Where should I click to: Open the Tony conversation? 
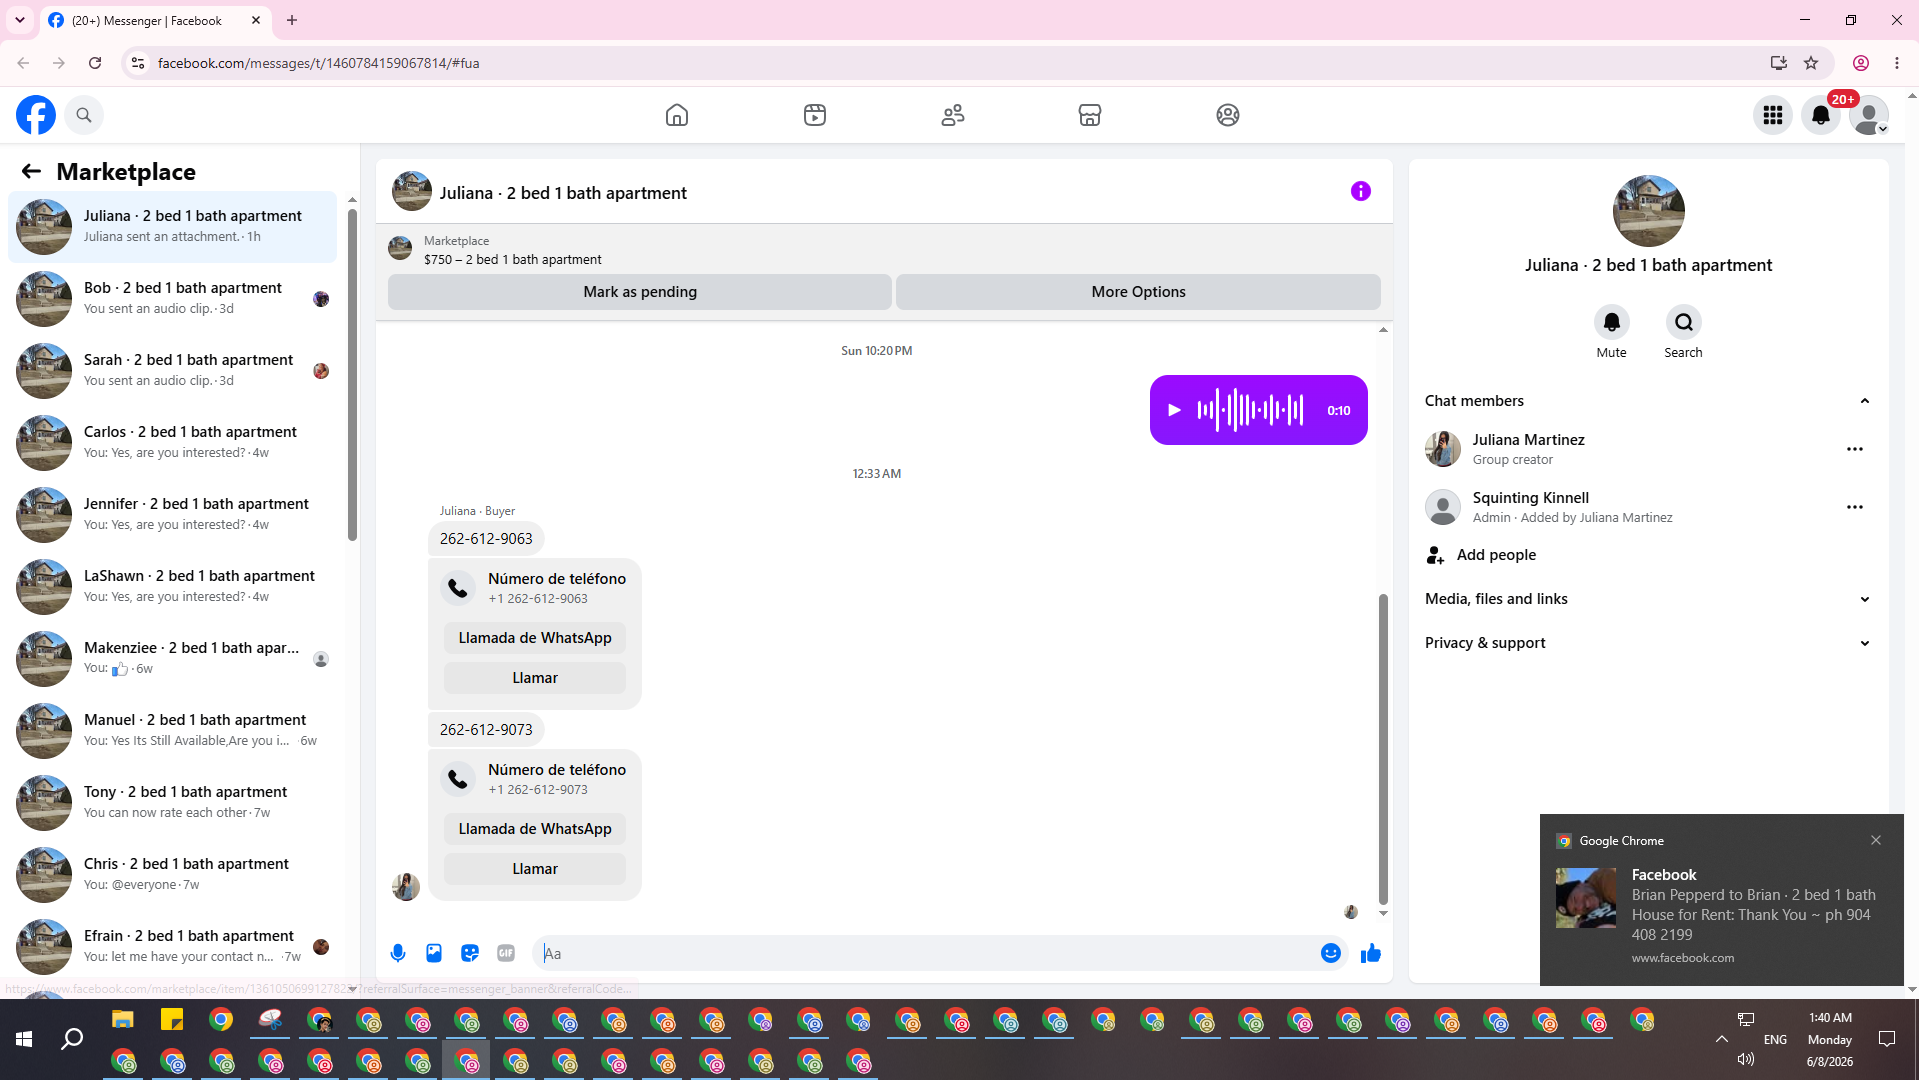click(172, 803)
